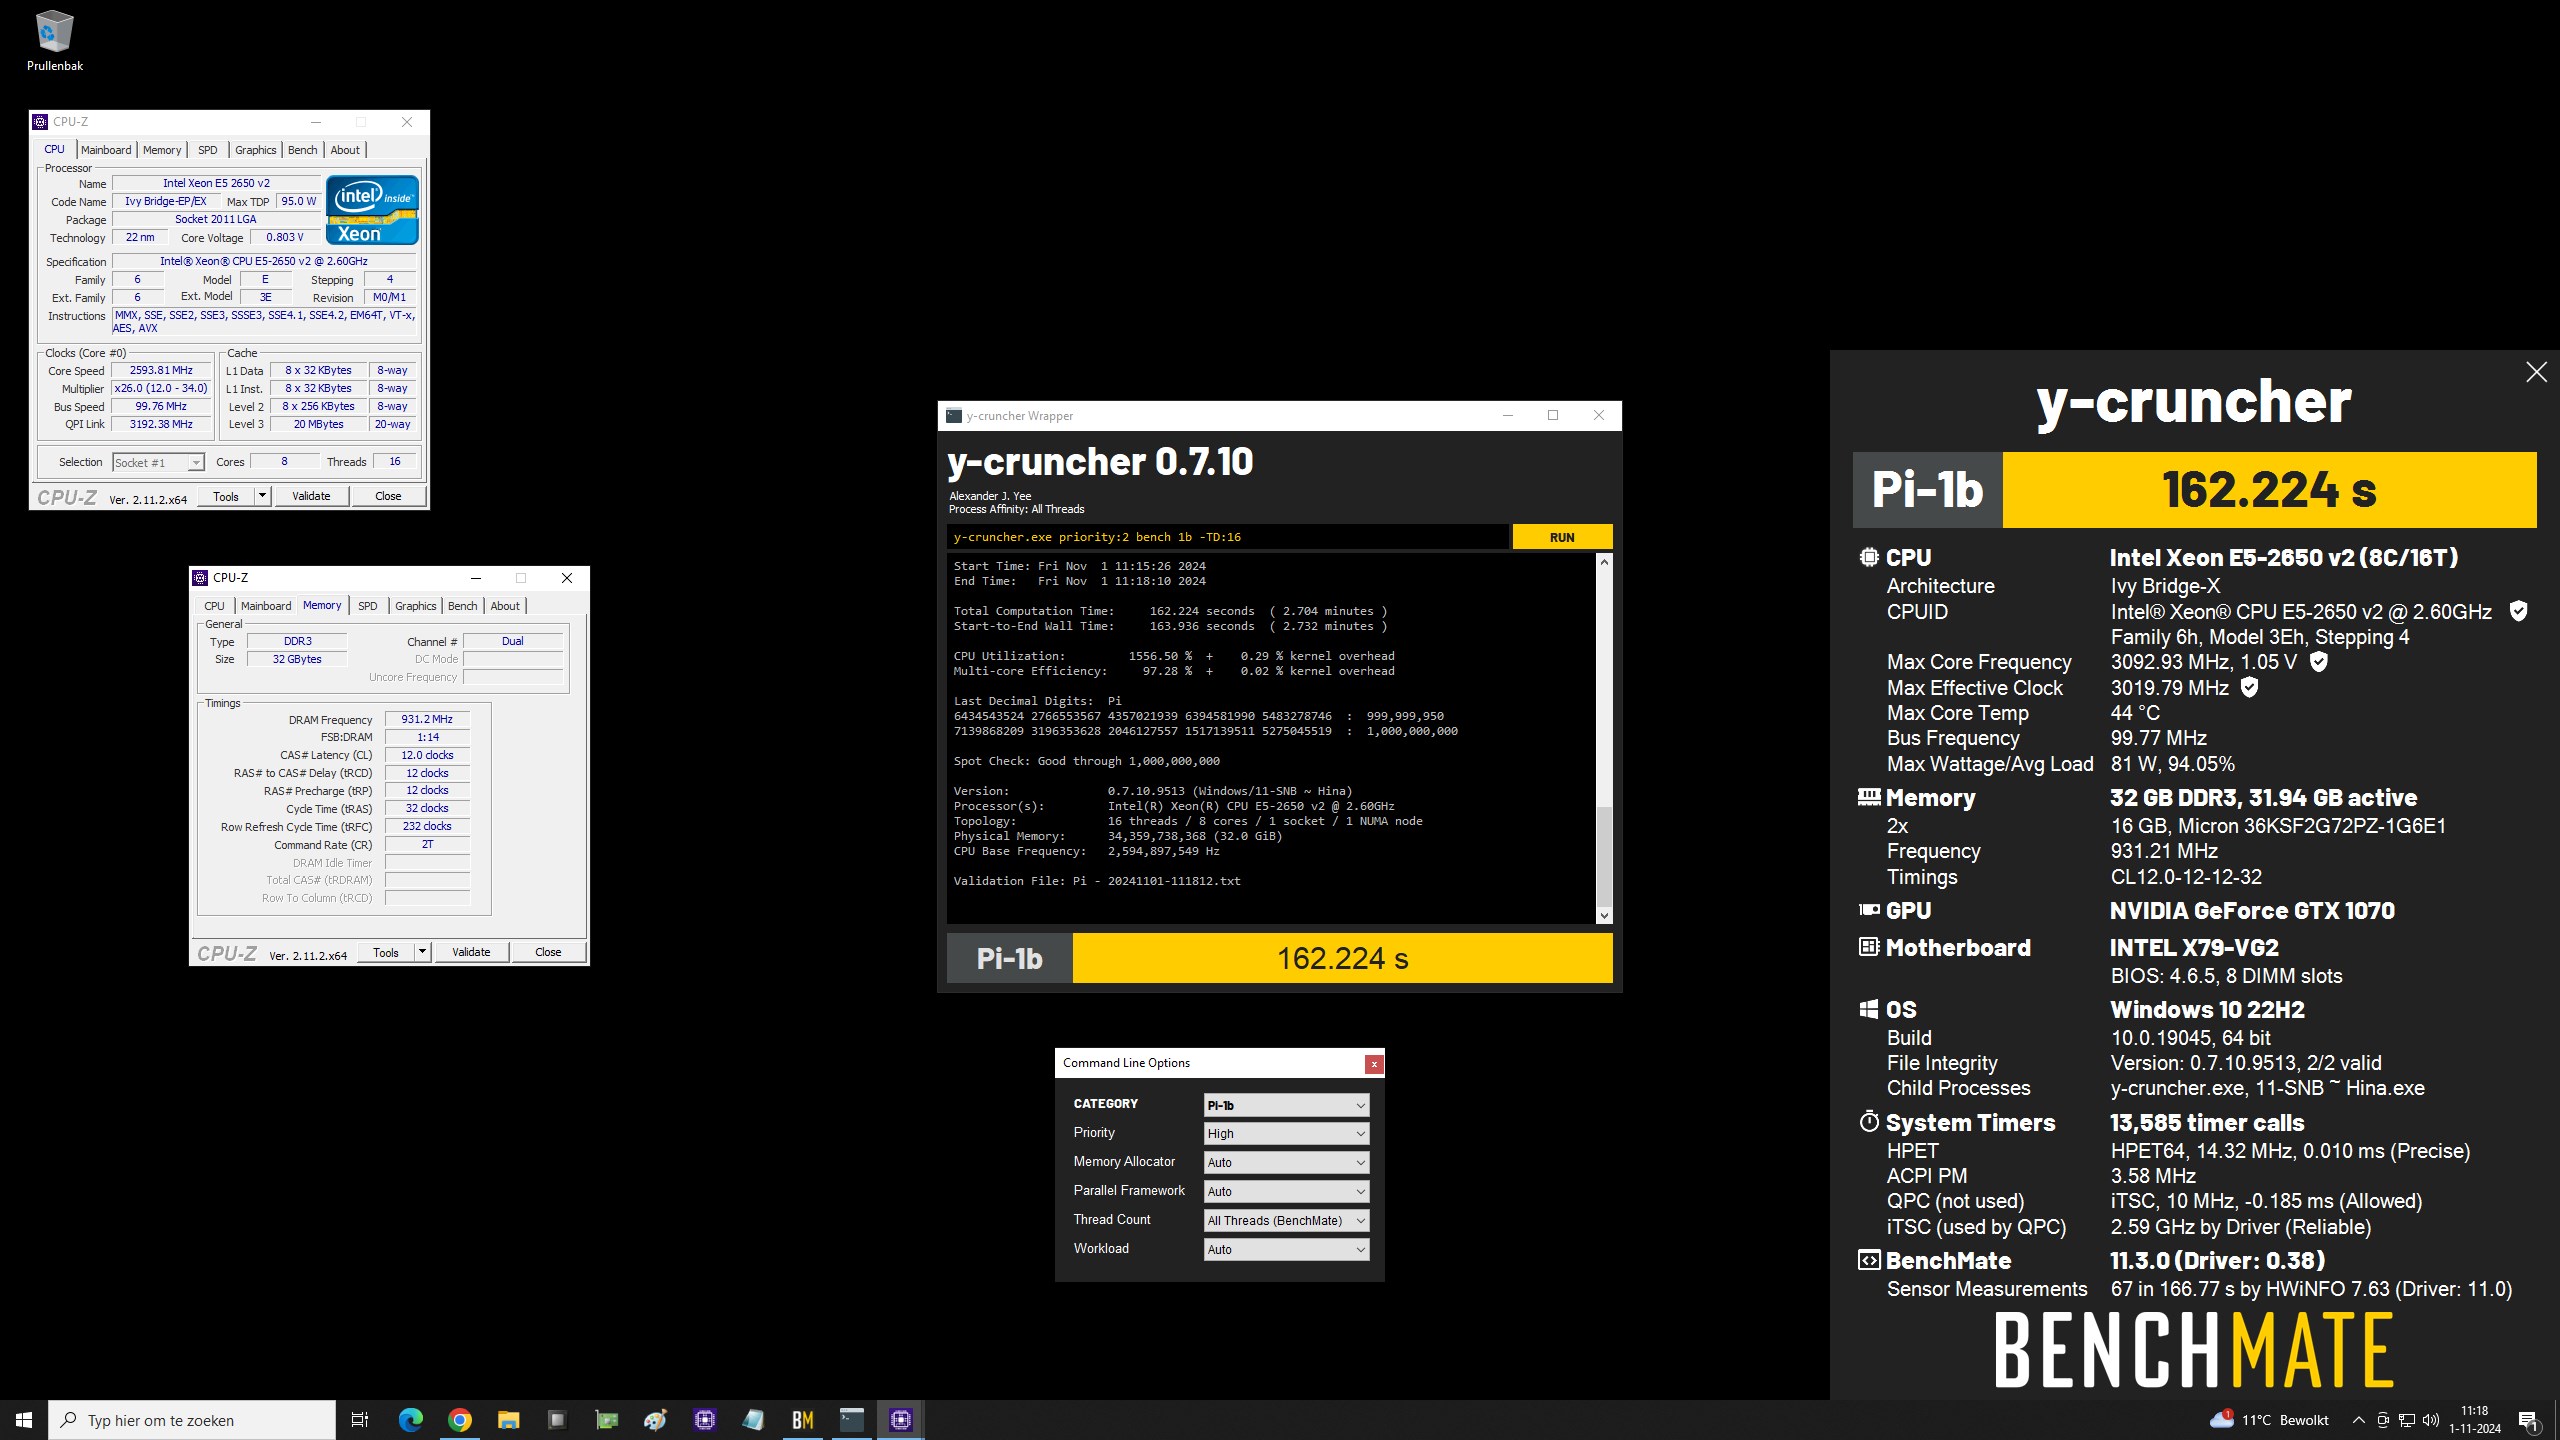Click Close in the top CPU-Z window
This screenshot has height=1440, width=2560.
(388, 496)
